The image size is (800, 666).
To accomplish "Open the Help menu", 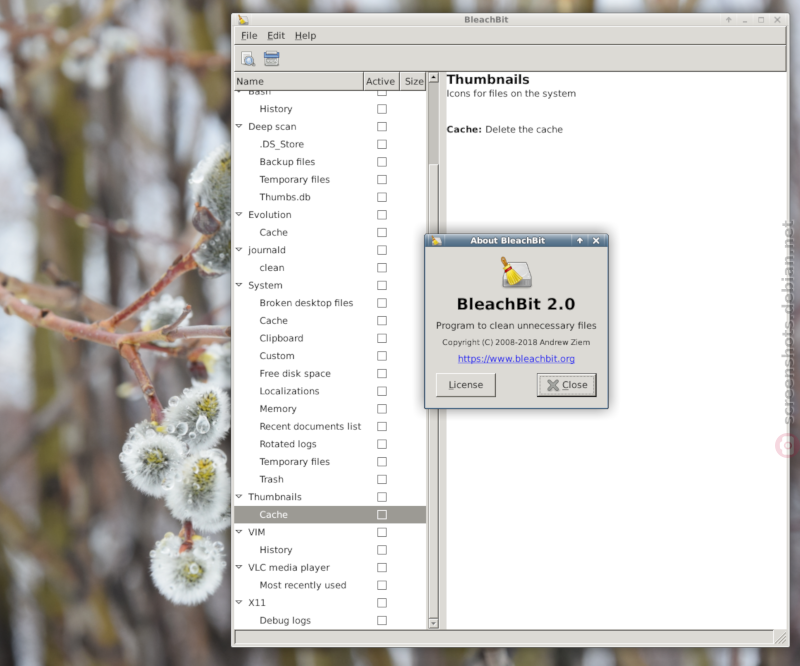I will pyautogui.click(x=305, y=36).
